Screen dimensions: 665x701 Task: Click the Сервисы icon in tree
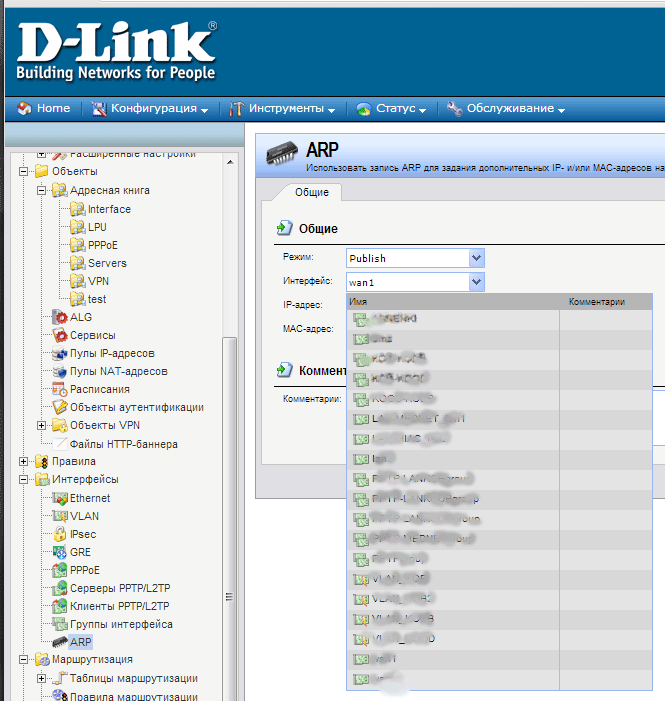(59, 335)
